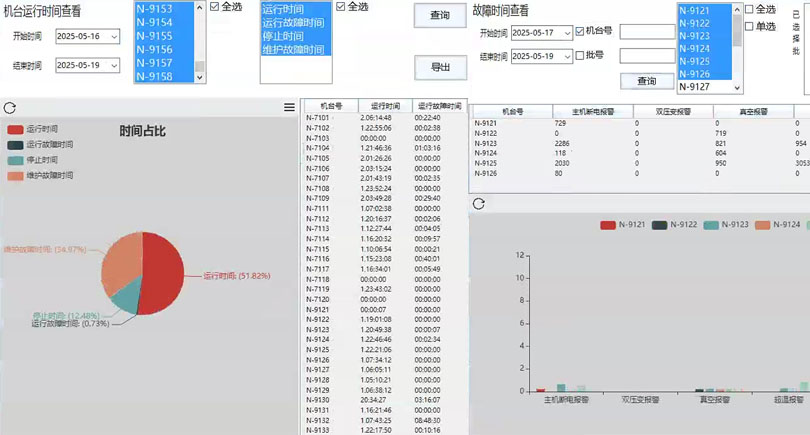Click the refresh icon above the bar chart
The height and width of the screenshot is (435, 810).
pos(478,204)
